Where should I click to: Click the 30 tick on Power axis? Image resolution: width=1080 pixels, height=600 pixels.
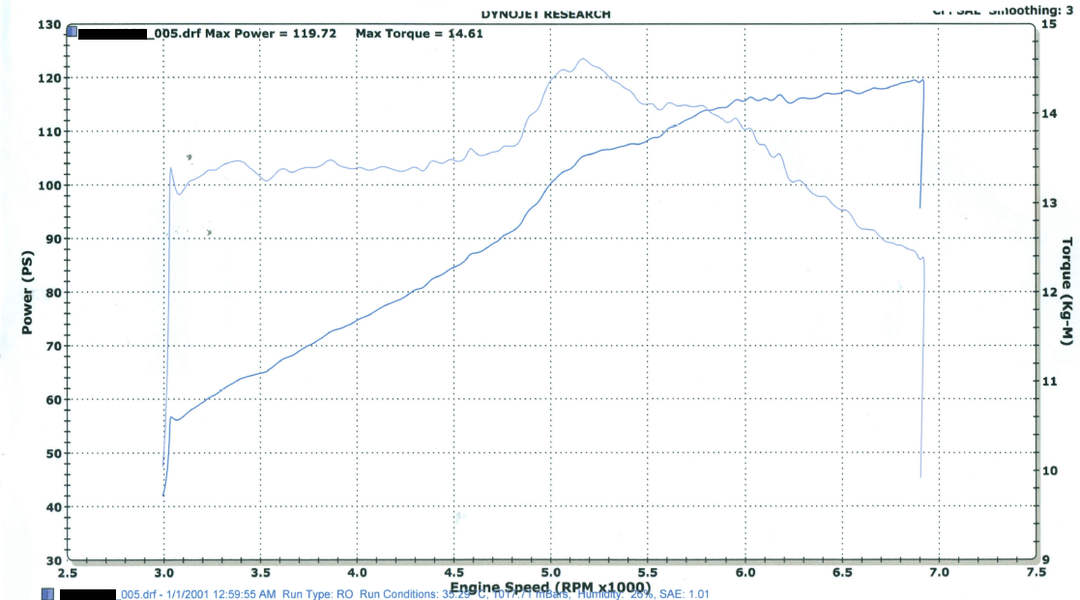(52, 560)
